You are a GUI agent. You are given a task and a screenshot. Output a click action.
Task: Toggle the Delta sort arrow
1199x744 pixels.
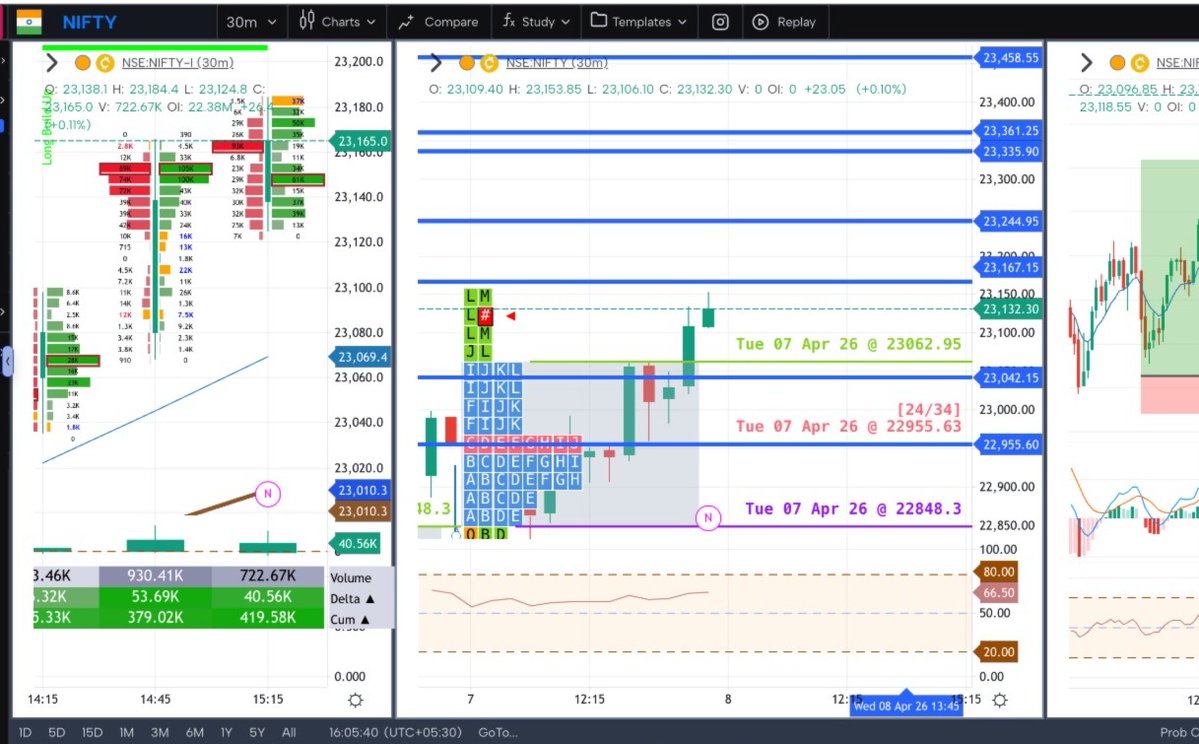(x=370, y=599)
